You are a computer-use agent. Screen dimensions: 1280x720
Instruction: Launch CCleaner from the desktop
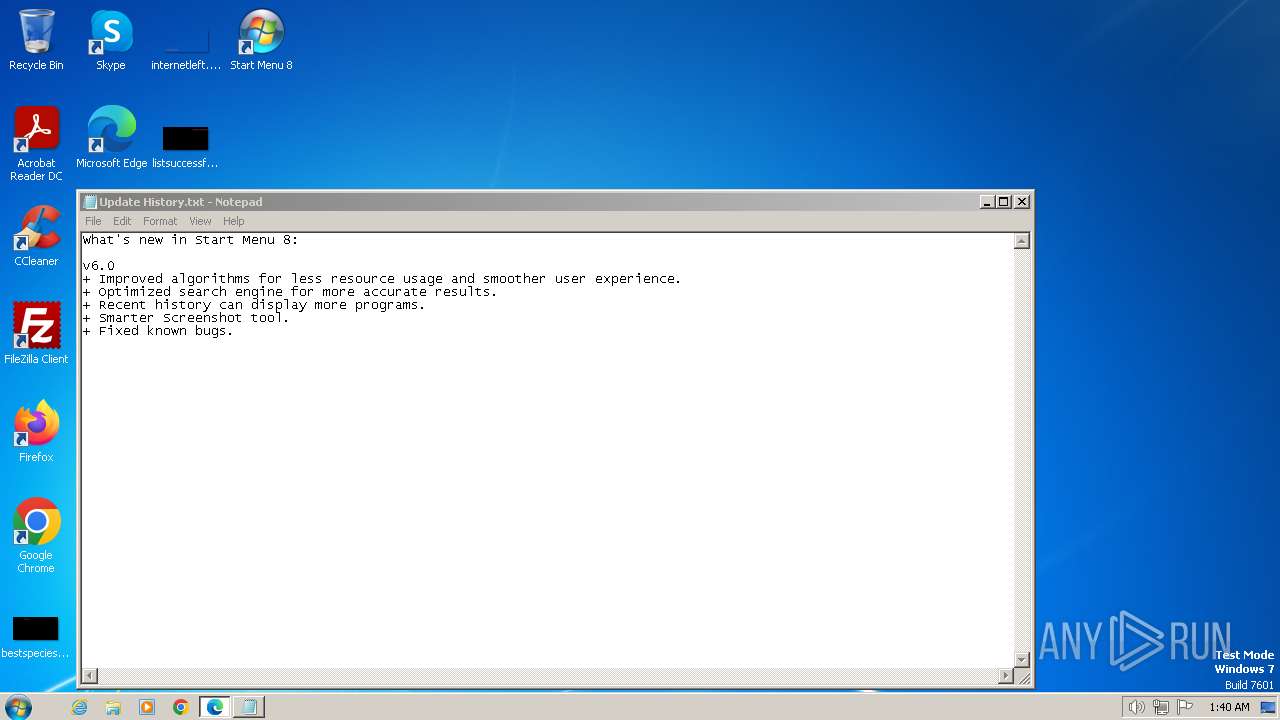(x=36, y=236)
